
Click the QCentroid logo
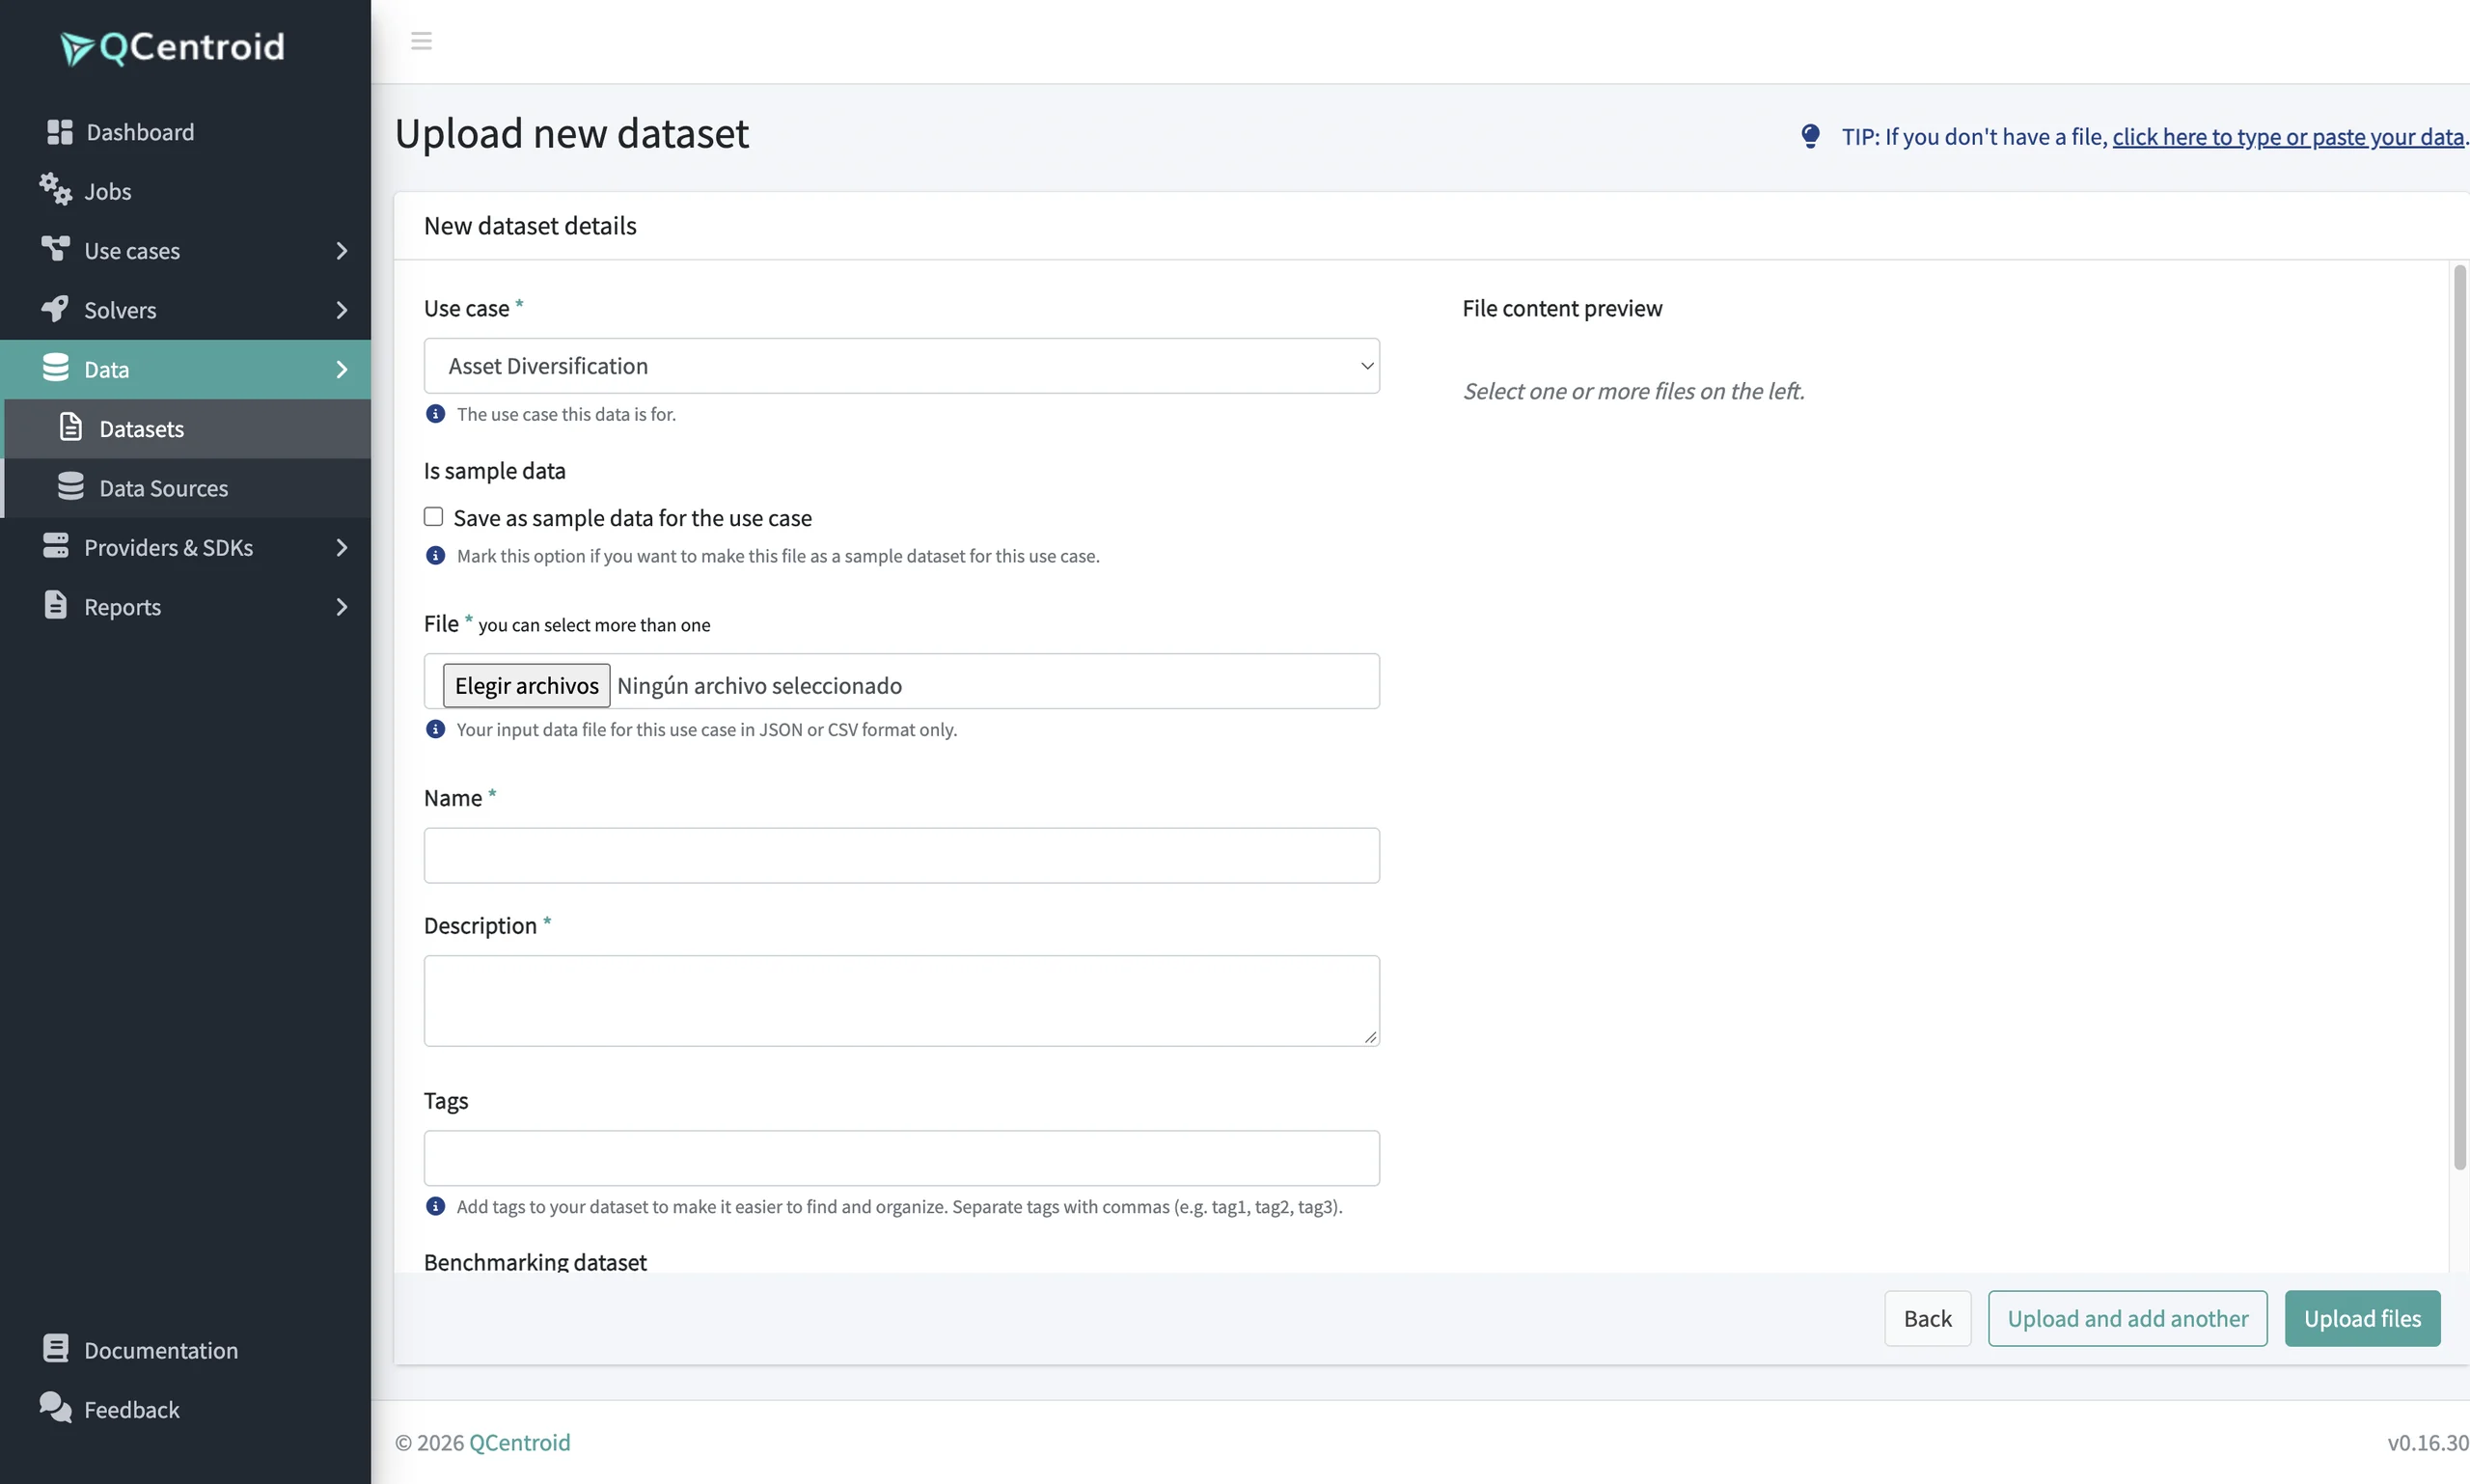coord(172,46)
